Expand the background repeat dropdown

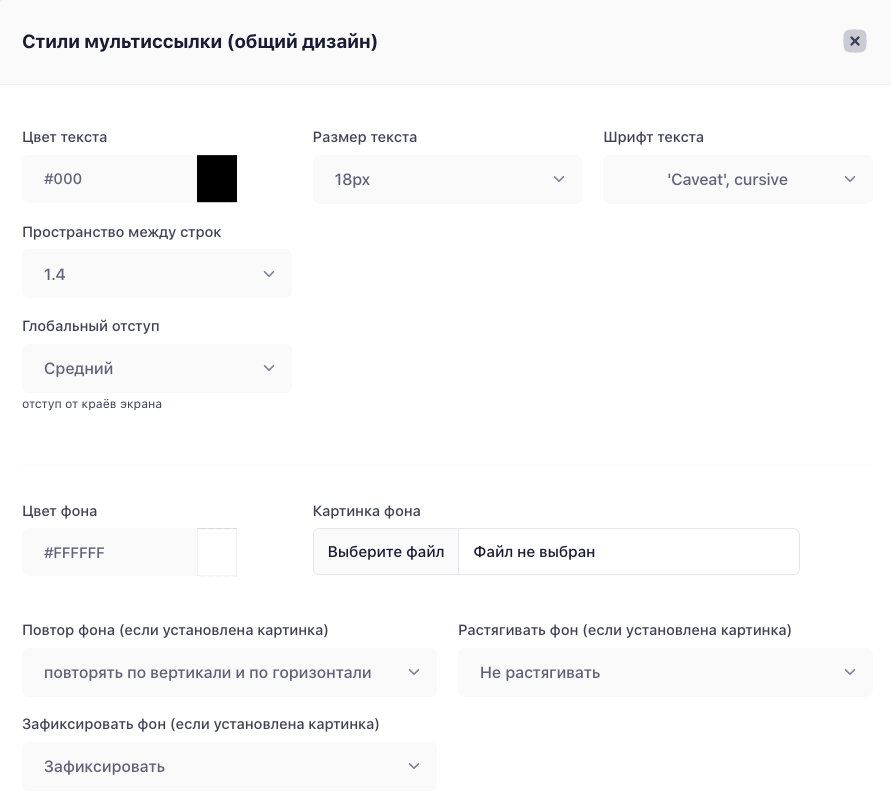click(230, 673)
